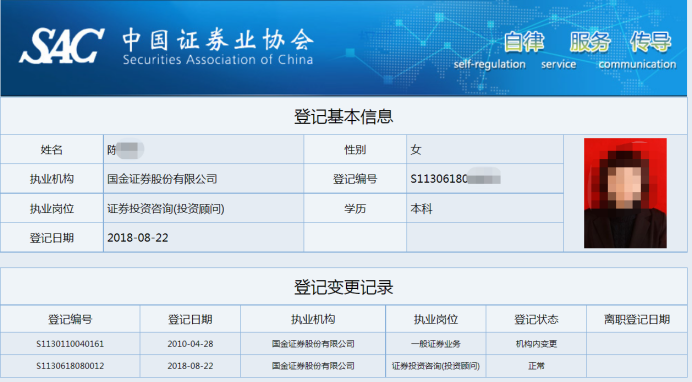The image size is (692, 382).
Task: Click 证券投资咨询(投资顾问) in change records table
Action: (436, 366)
